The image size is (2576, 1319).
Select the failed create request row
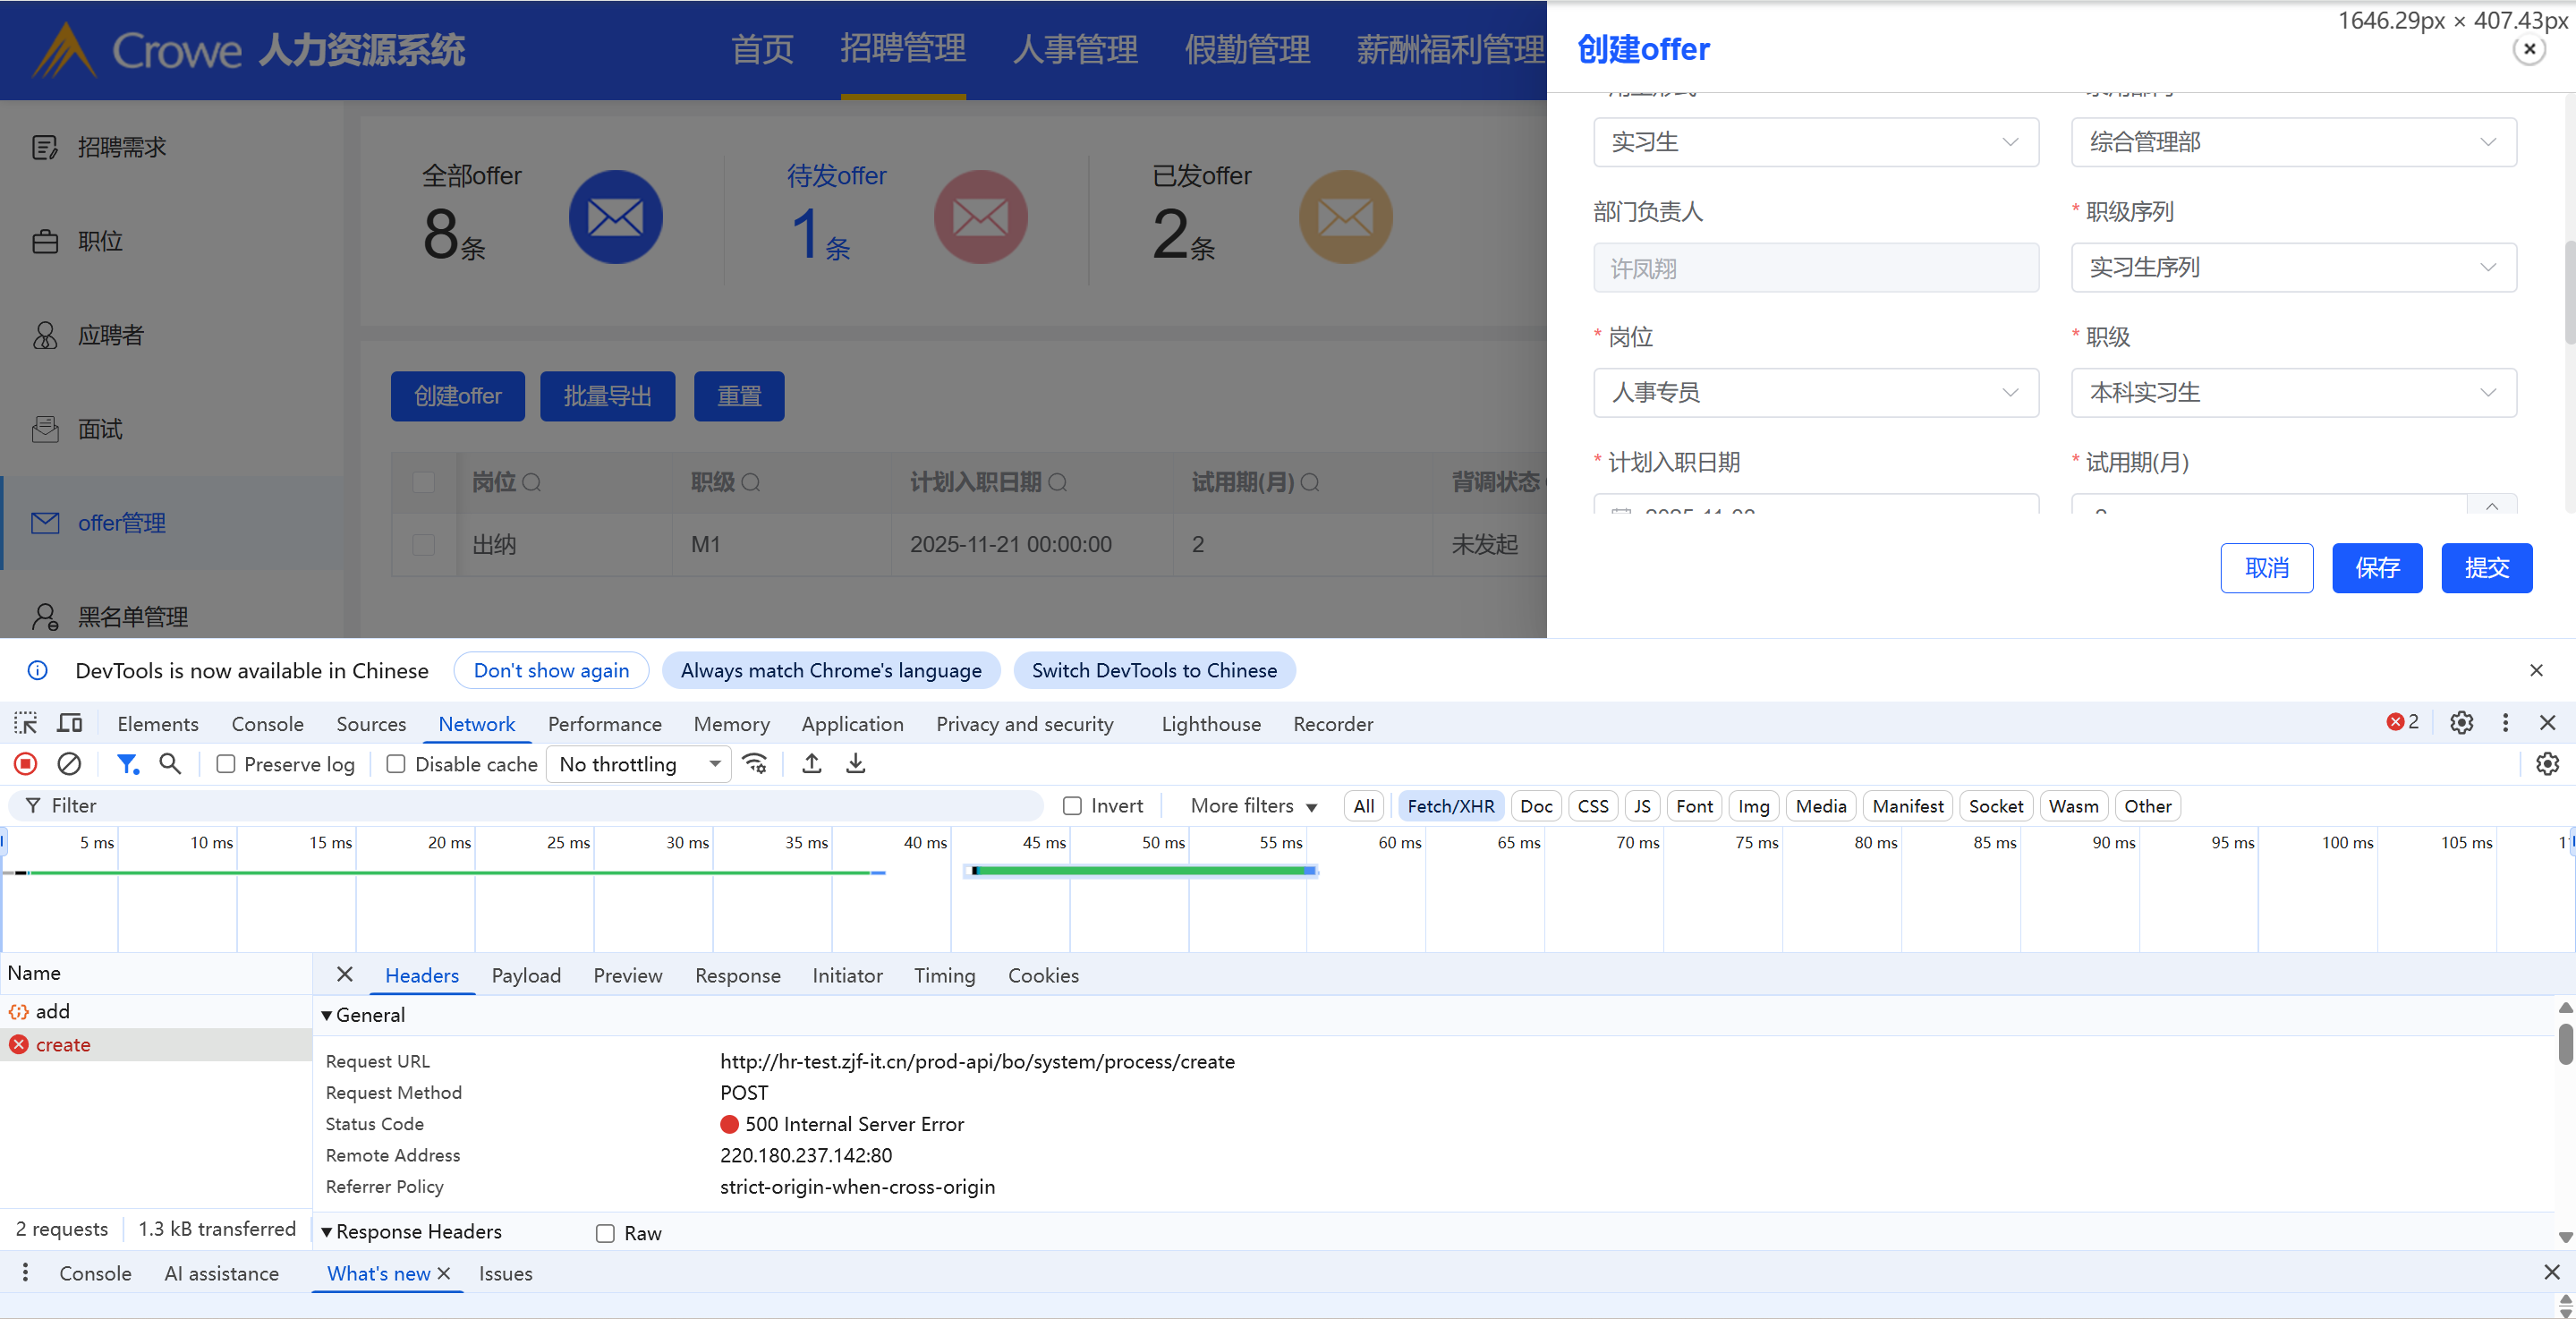point(63,1044)
